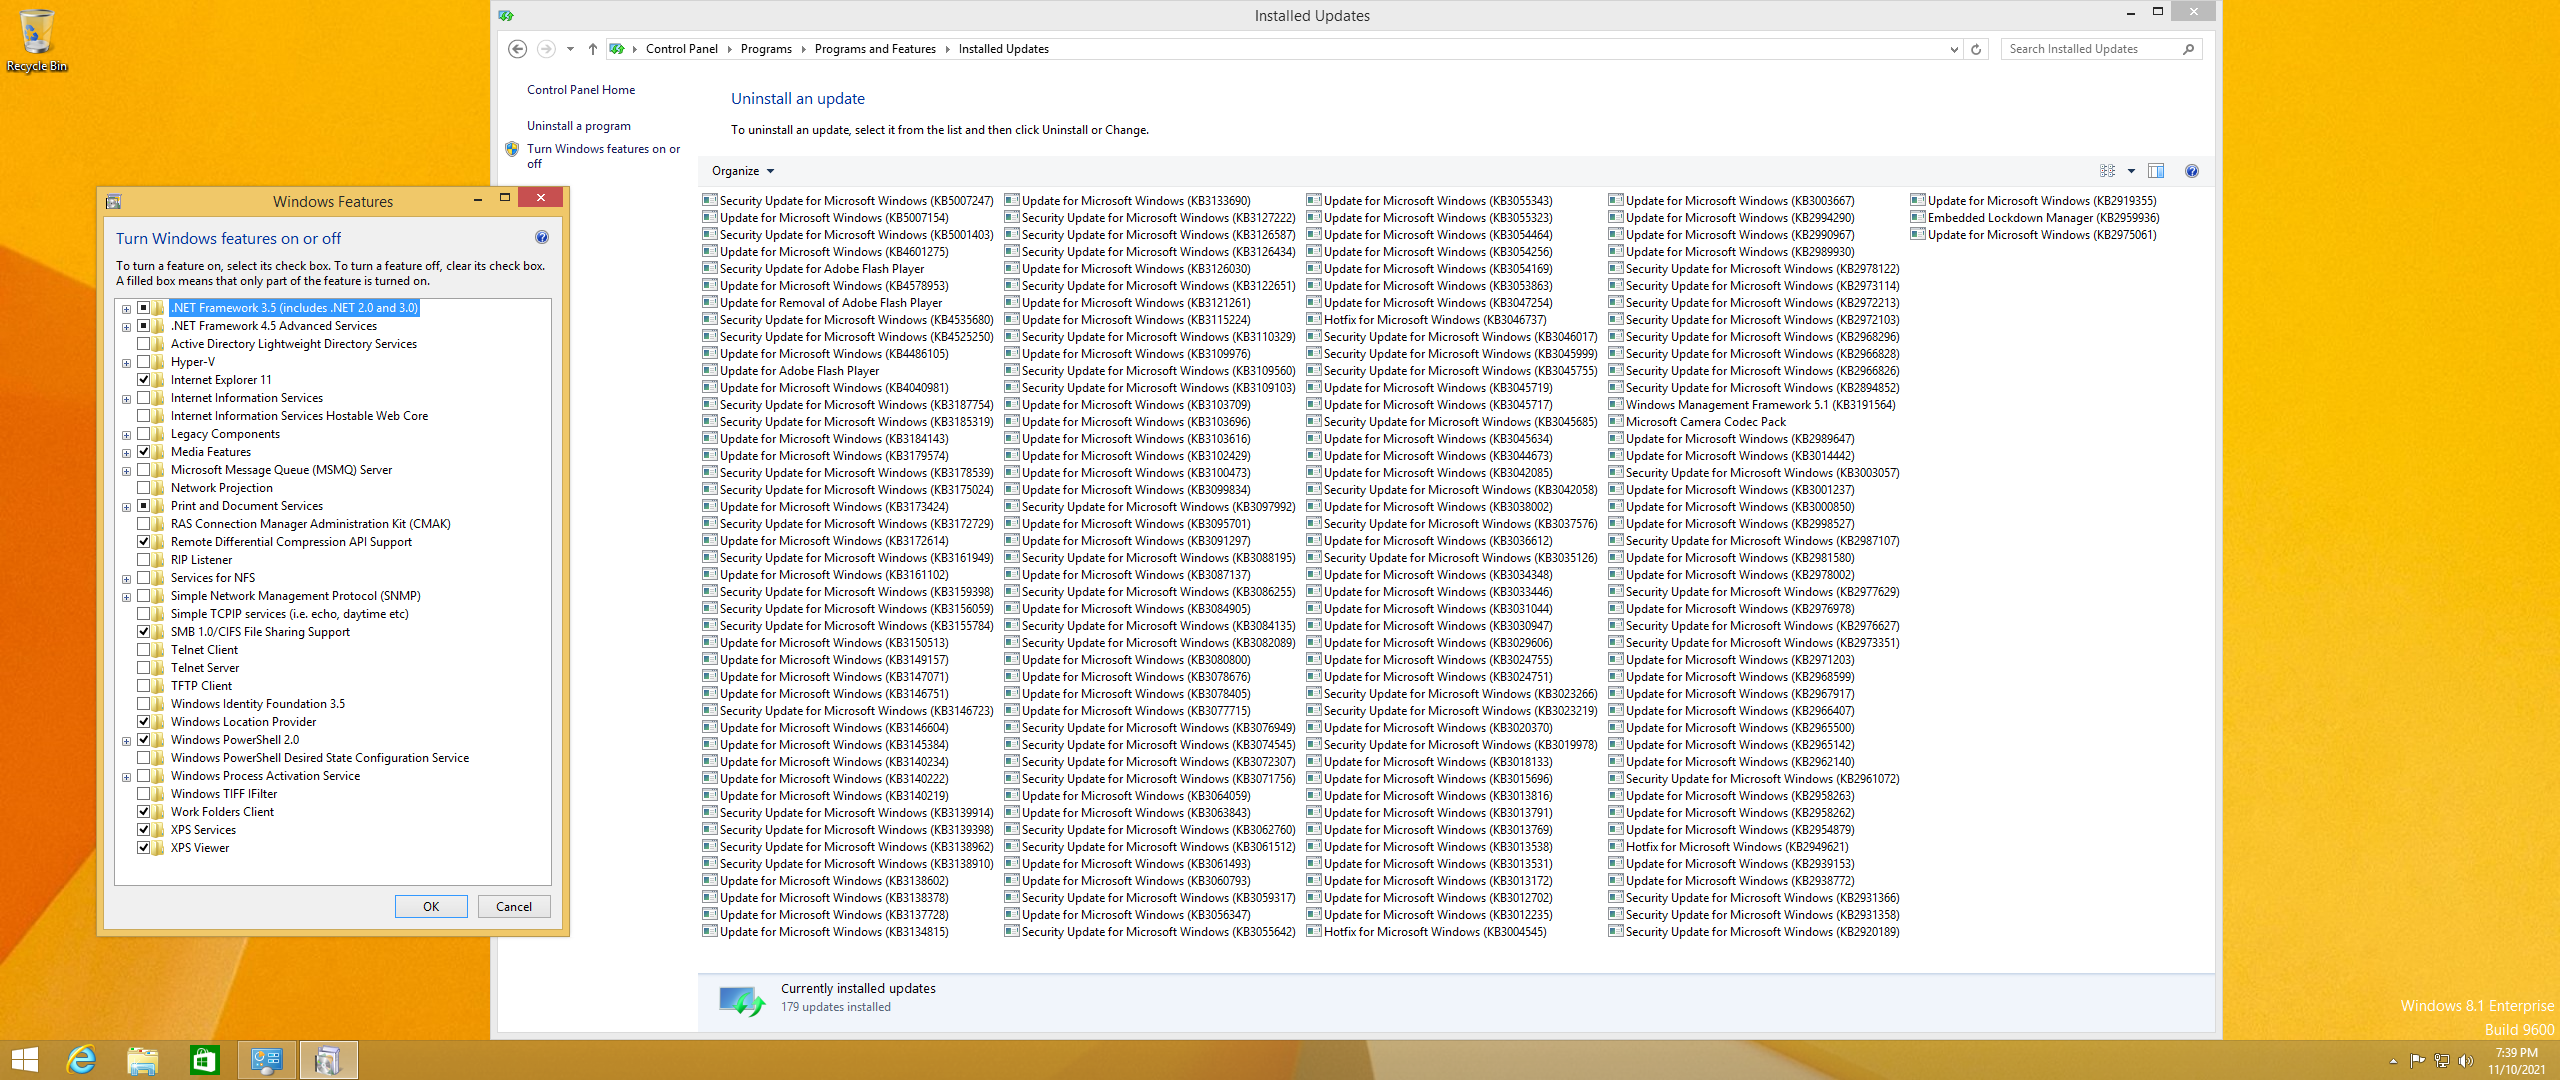Launch Internet Explorer from the taskbar
The image size is (2560, 1080).
coord(81,1060)
